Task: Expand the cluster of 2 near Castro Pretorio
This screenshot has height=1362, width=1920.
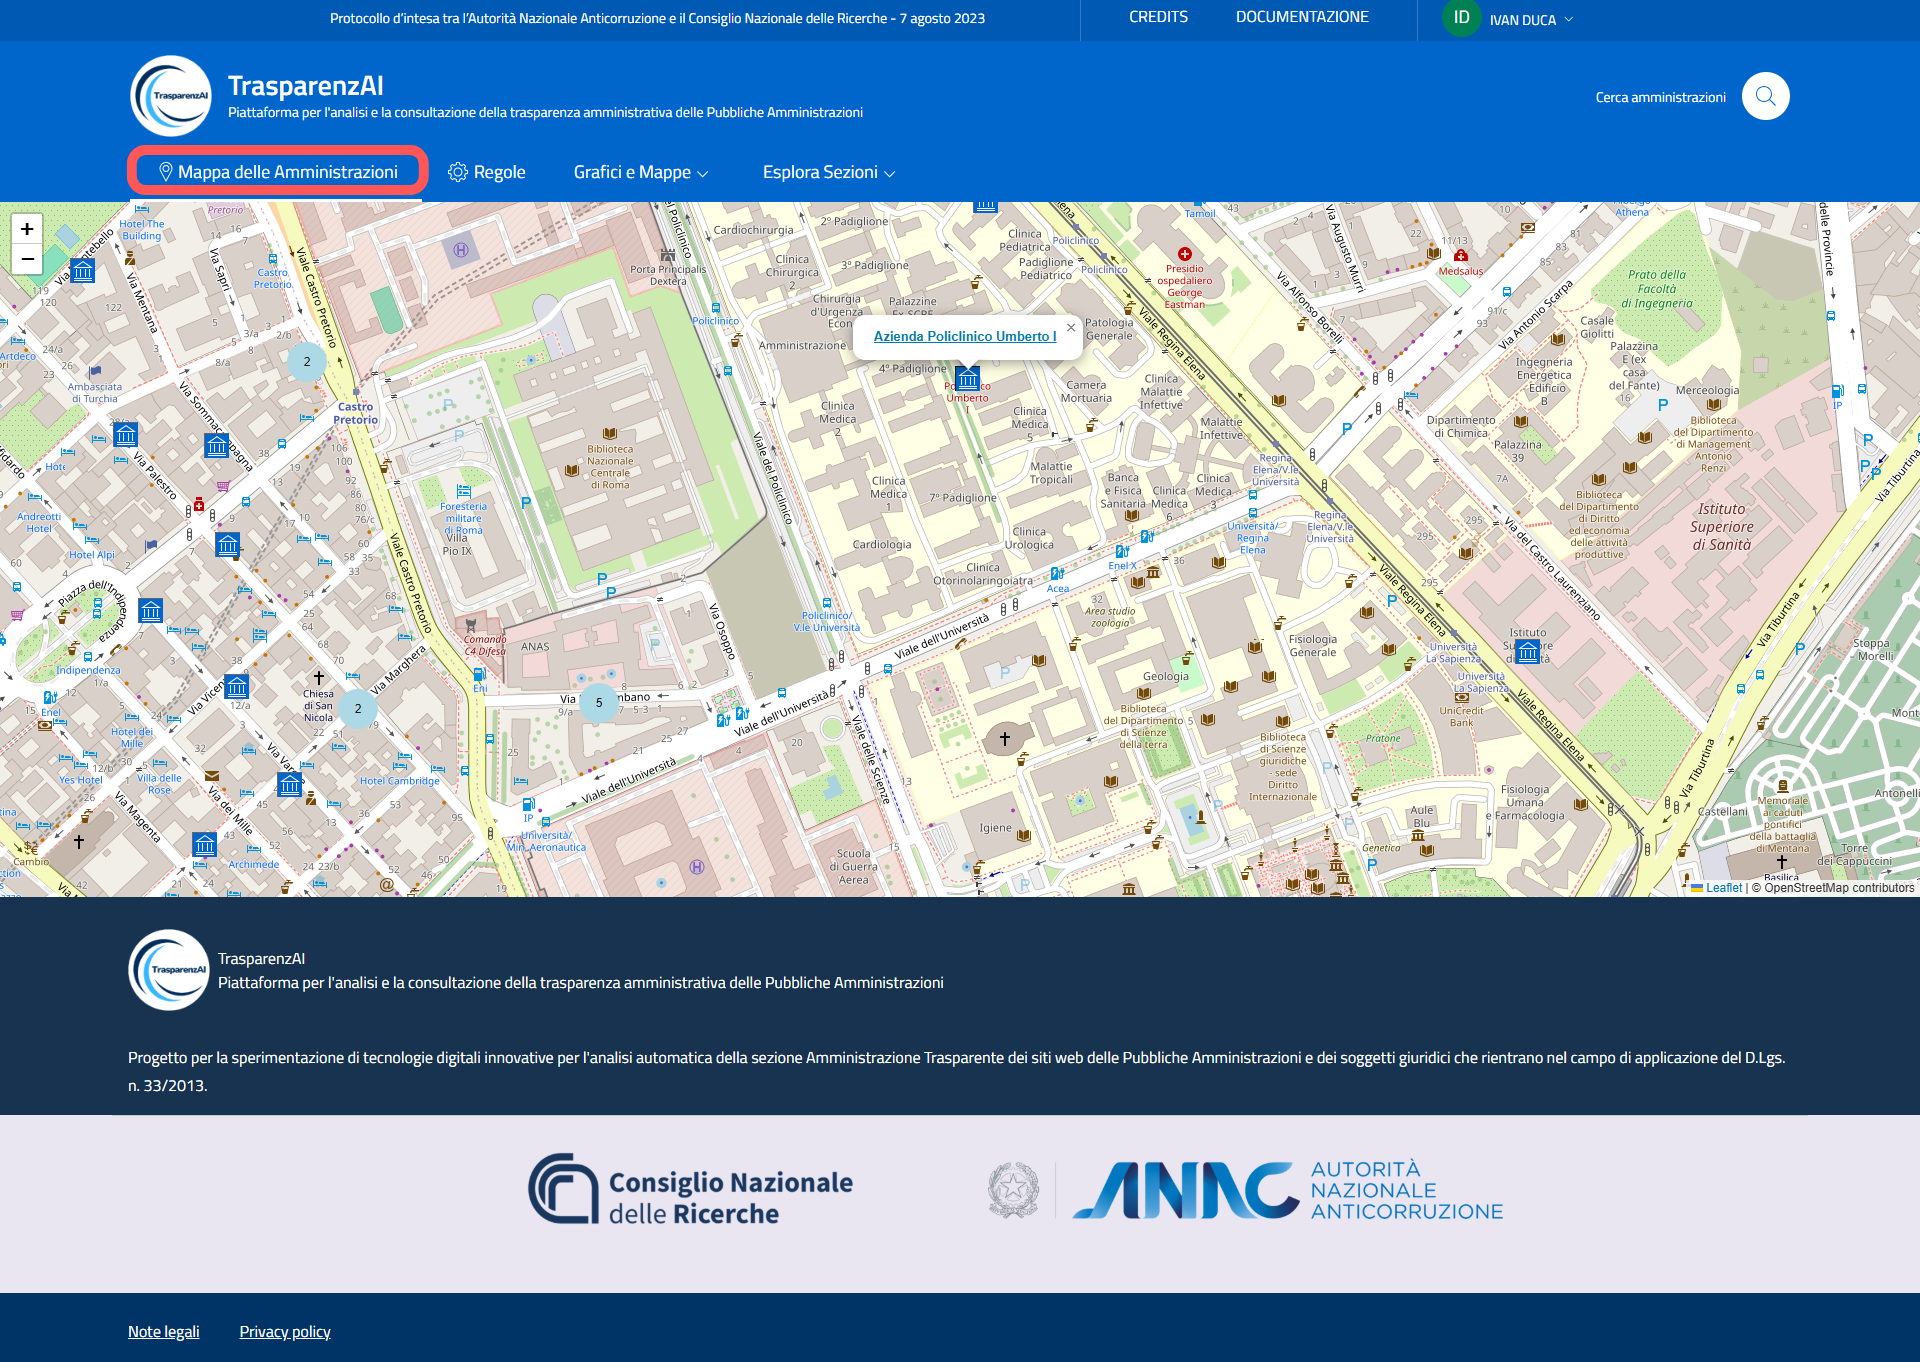Action: click(x=307, y=362)
